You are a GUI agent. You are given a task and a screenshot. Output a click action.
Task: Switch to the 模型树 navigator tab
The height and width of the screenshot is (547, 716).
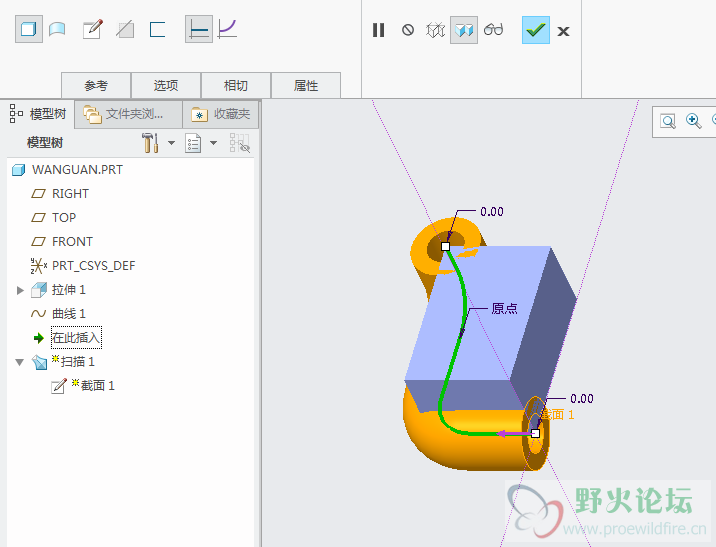pos(38,114)
